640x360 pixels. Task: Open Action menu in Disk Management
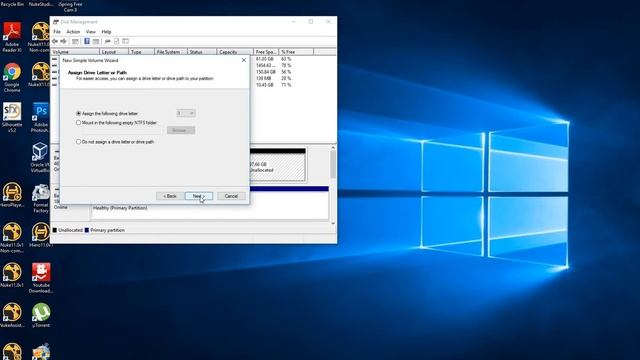pos(73,32)
